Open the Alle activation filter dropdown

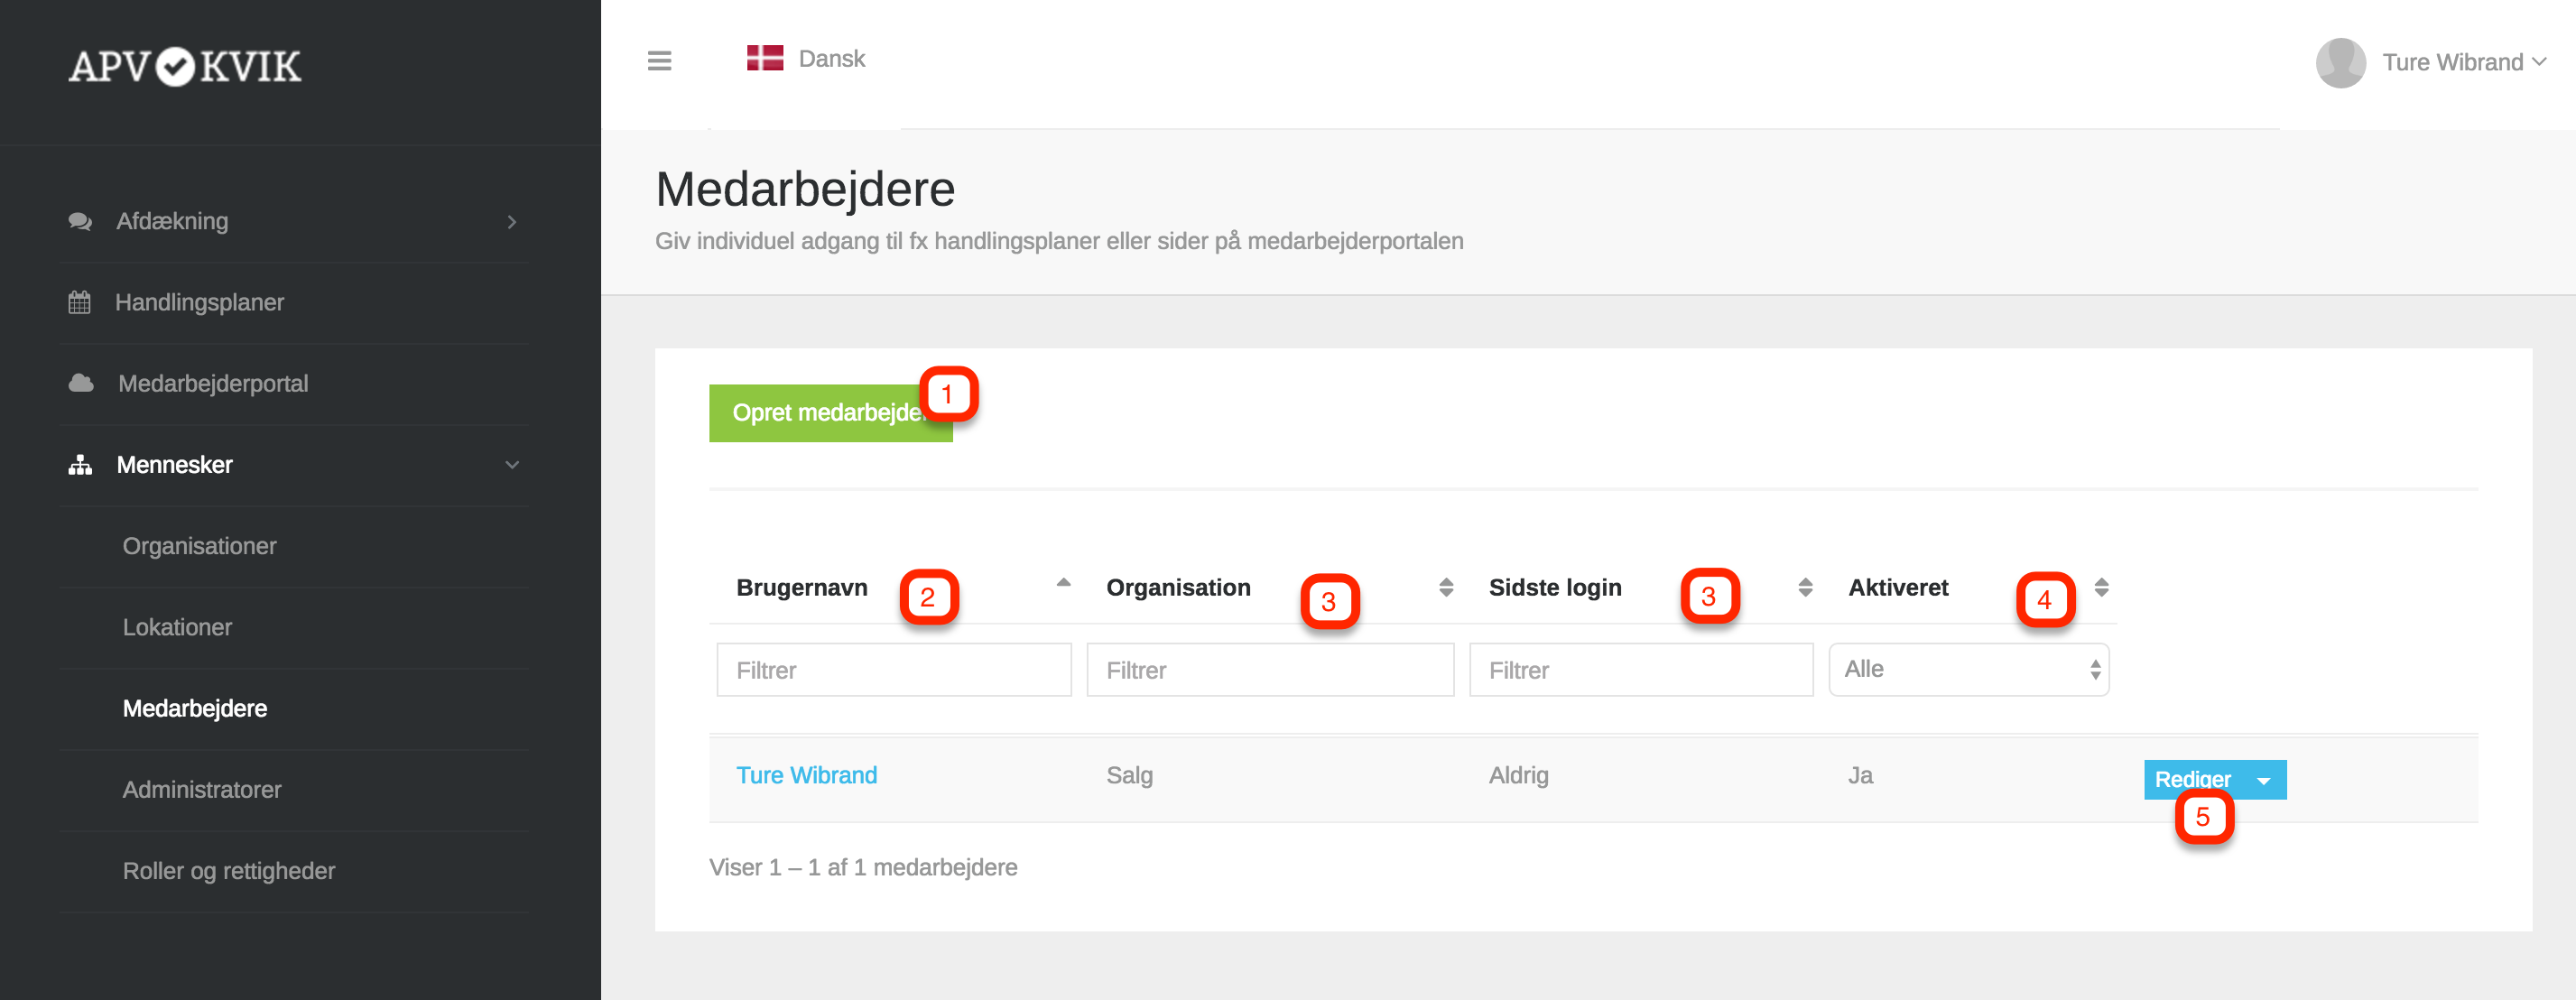pyautogui.click(x=1968, y=670)
